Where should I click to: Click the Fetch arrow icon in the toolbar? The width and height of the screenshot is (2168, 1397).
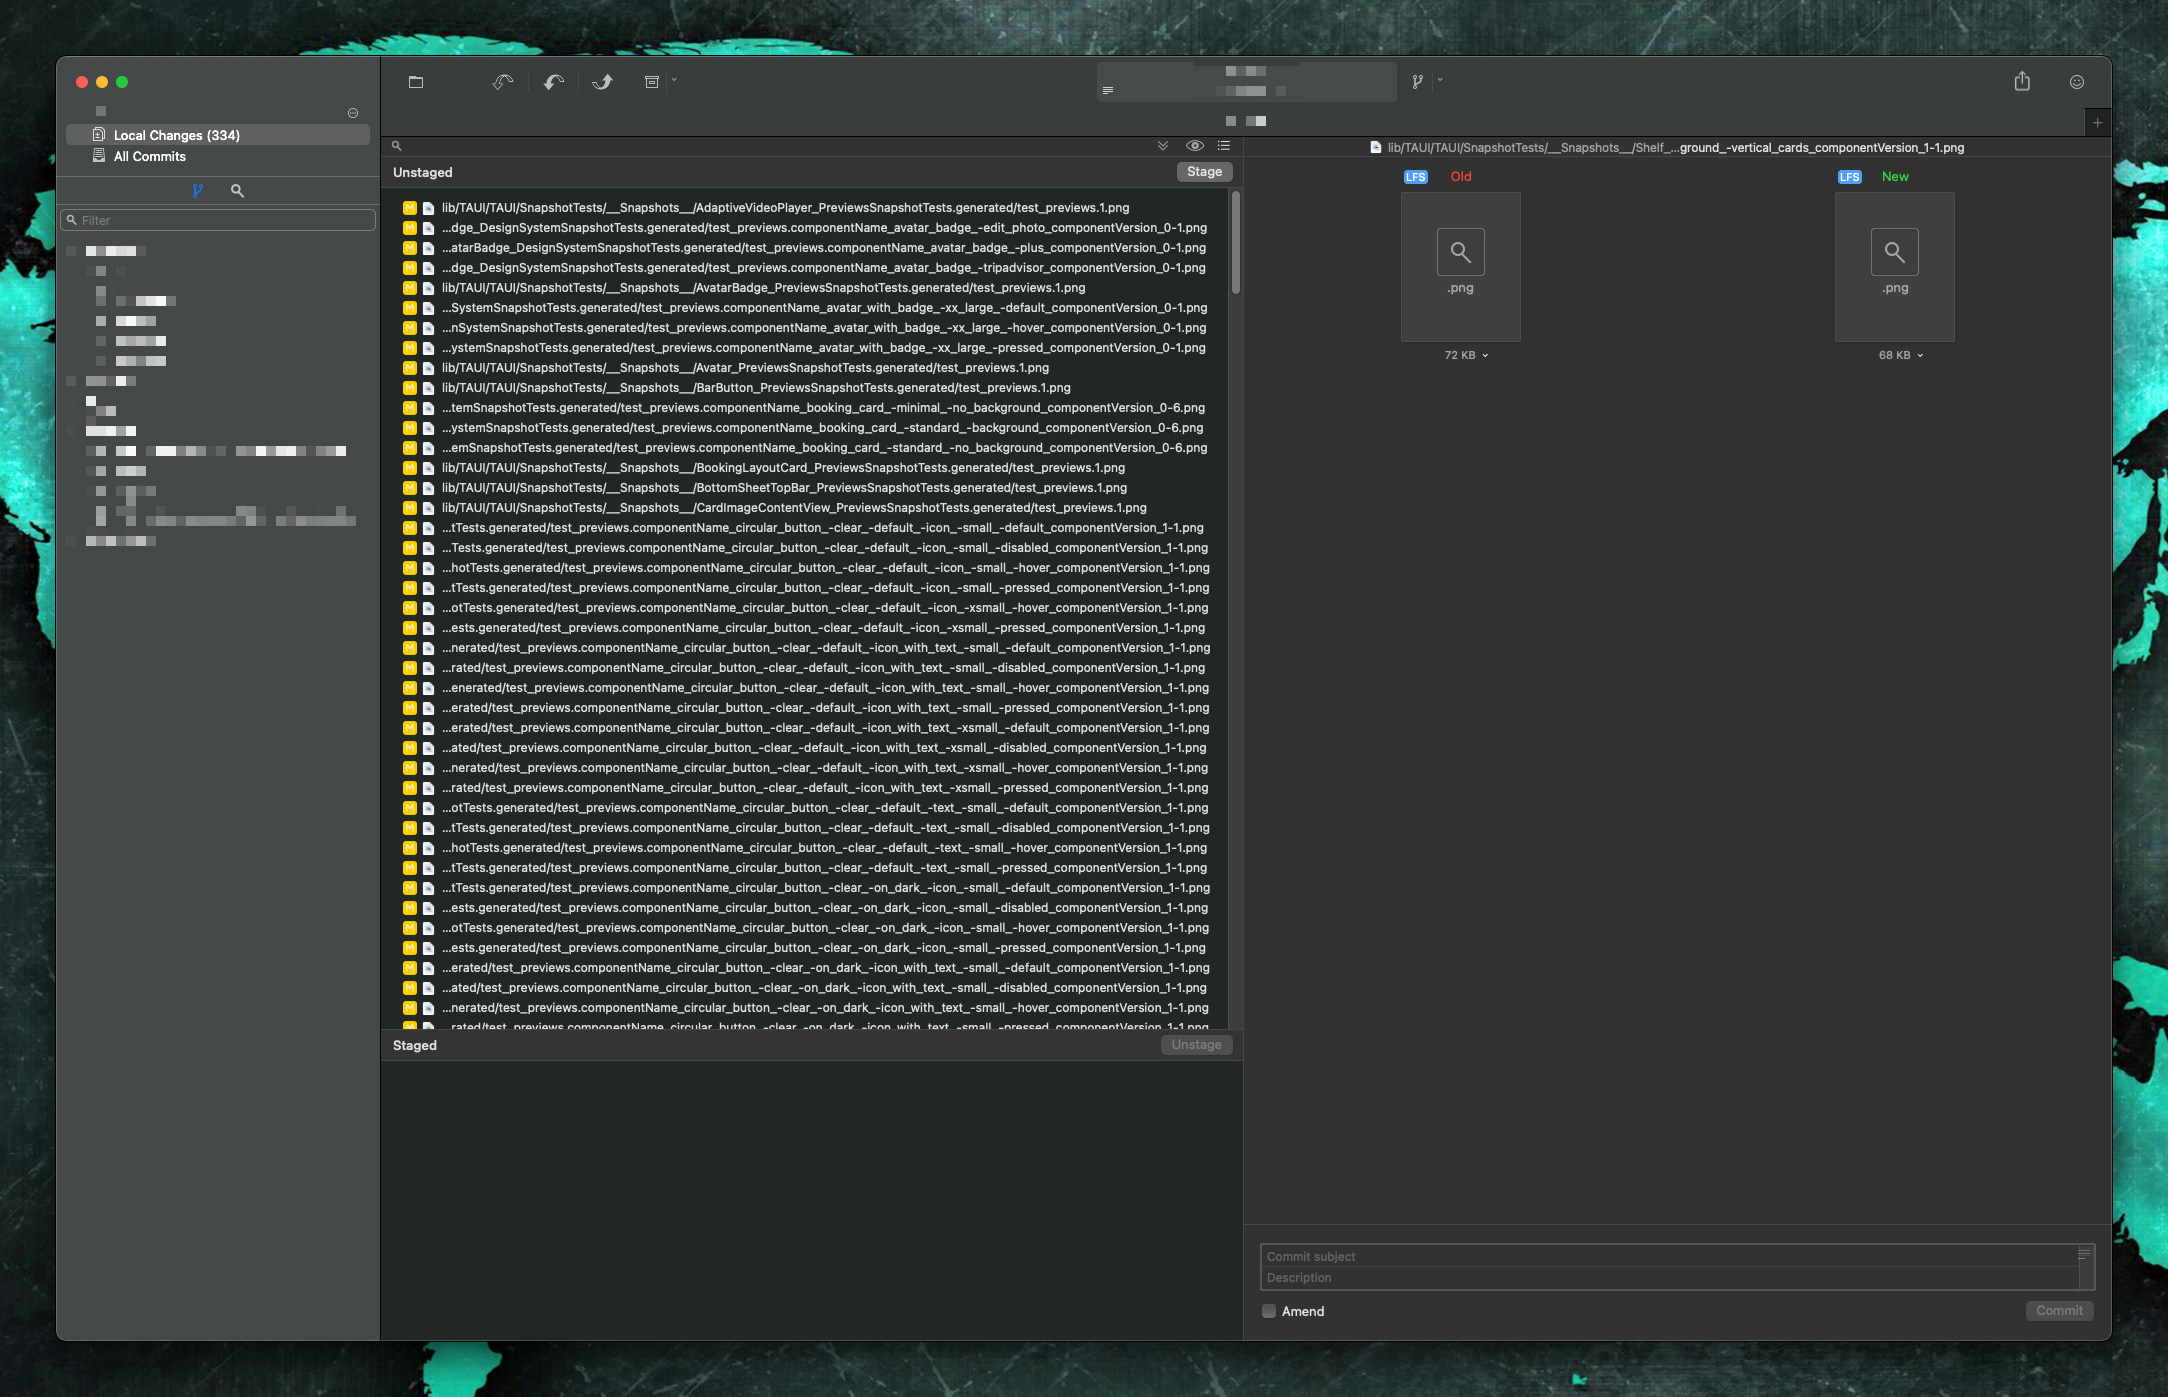(x=502, y=82)
